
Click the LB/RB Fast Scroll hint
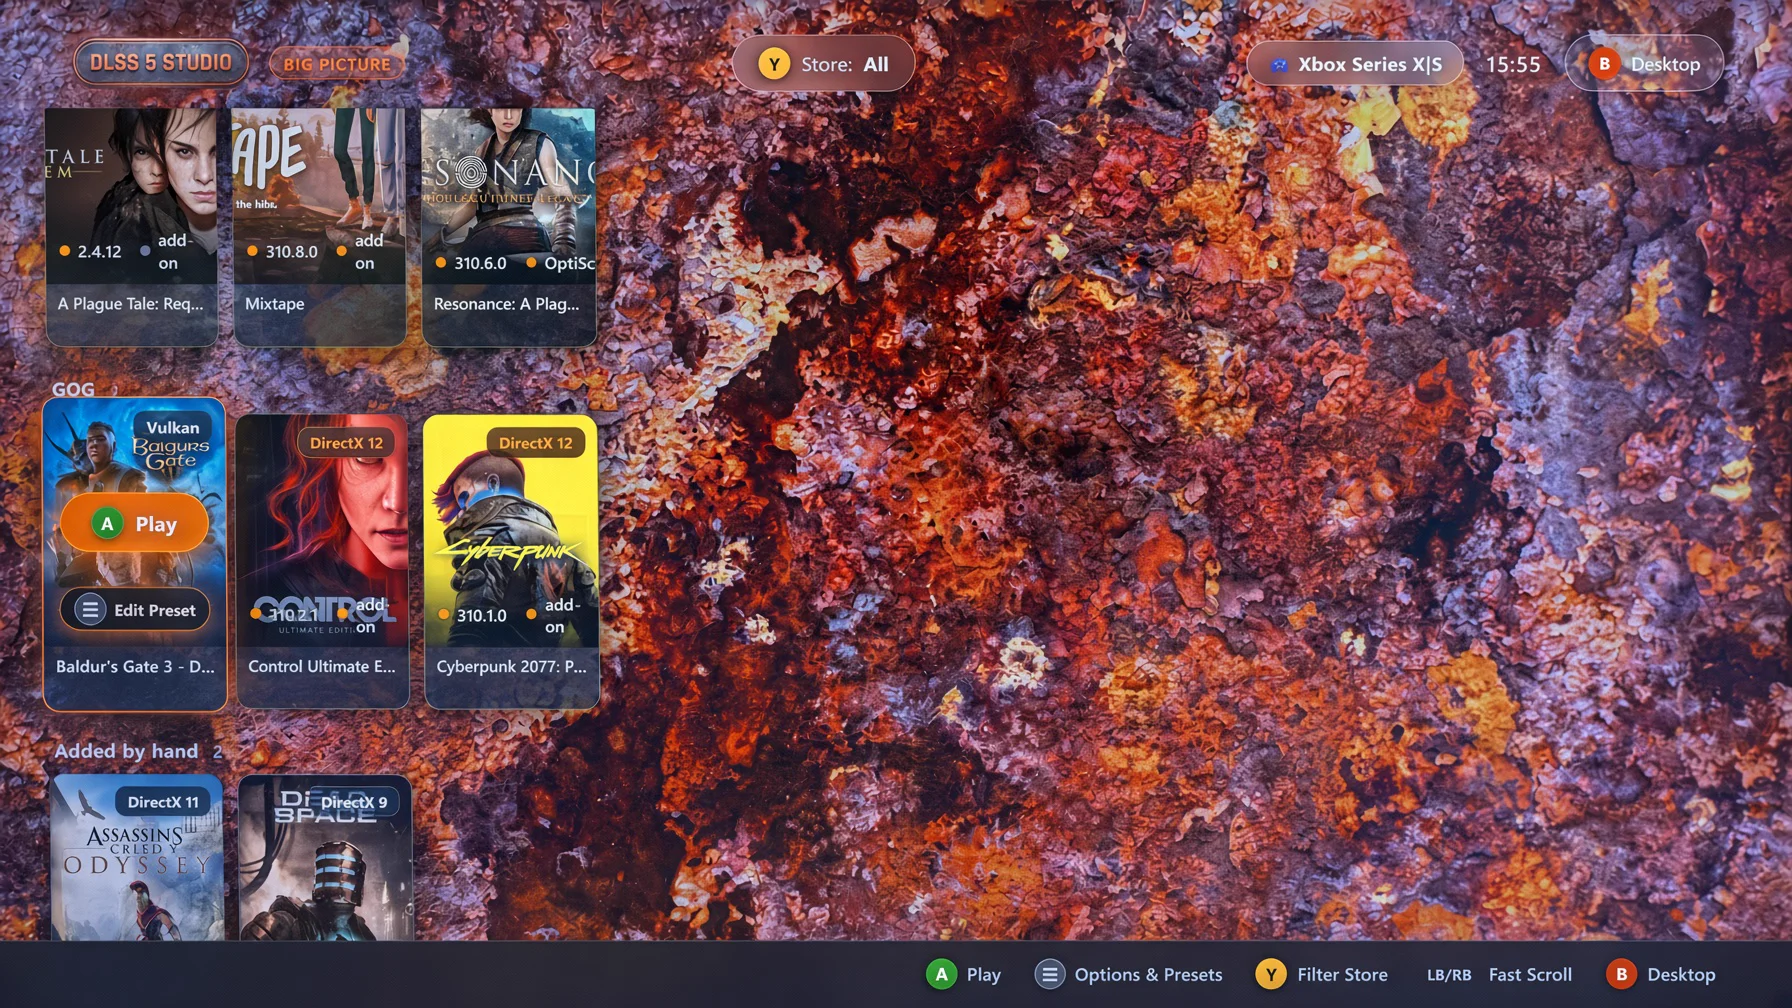(1499, 974)
